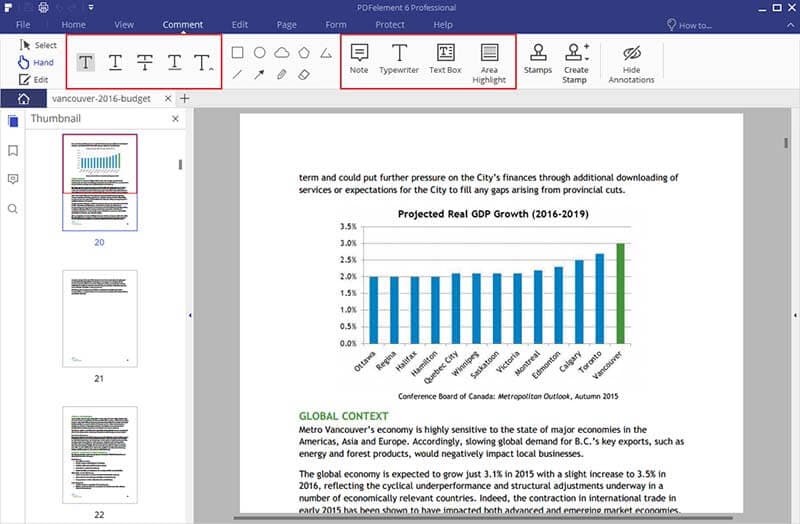Close the Thumbnail panel
Viewport: 800px width, 524px height.
click(x=176, y=118)
